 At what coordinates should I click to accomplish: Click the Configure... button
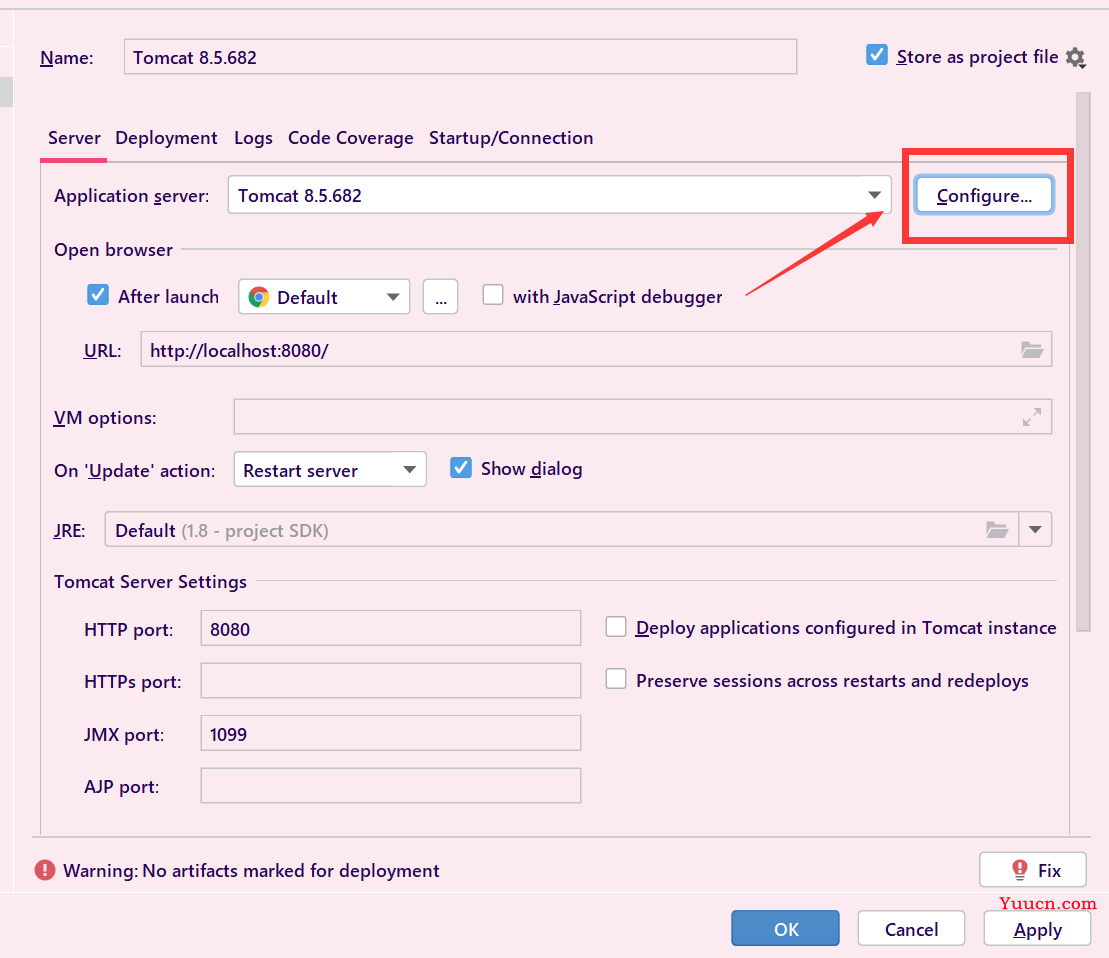tap(984, 195)
